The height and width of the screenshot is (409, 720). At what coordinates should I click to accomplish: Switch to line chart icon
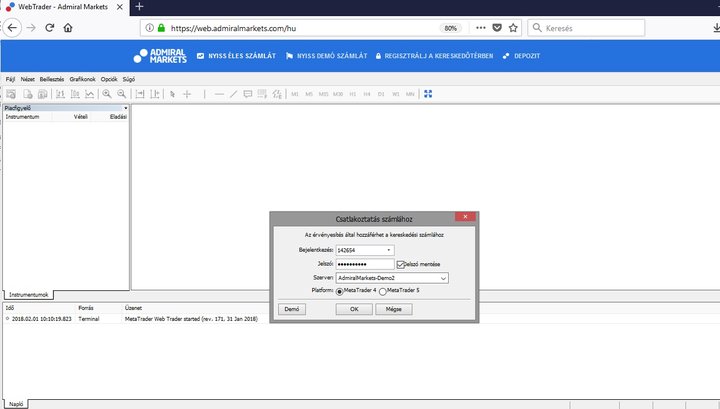coord(90,94)
